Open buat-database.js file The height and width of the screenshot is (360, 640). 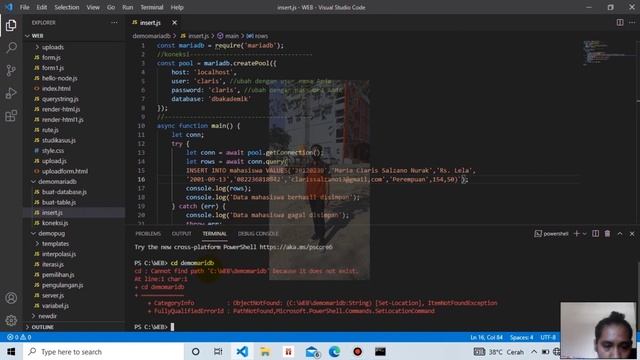64,192
